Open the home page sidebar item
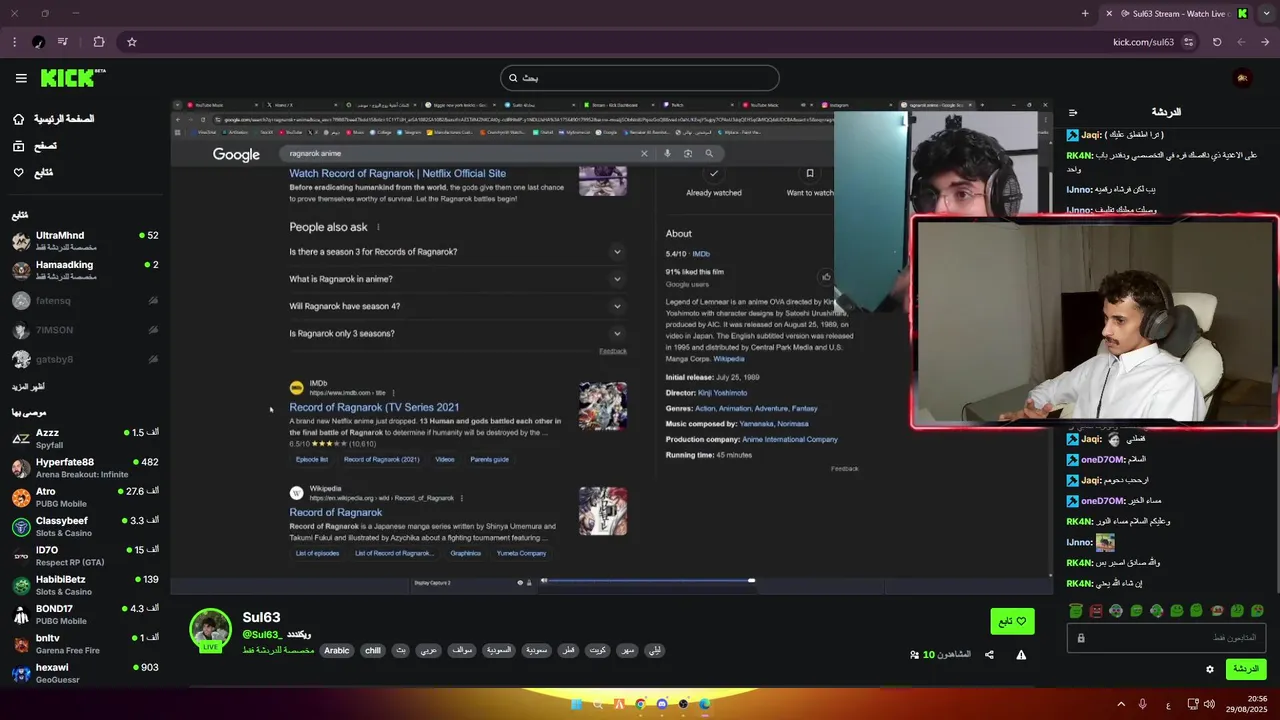This screenshot has width=1280, height=720. [x=54, y=119]
